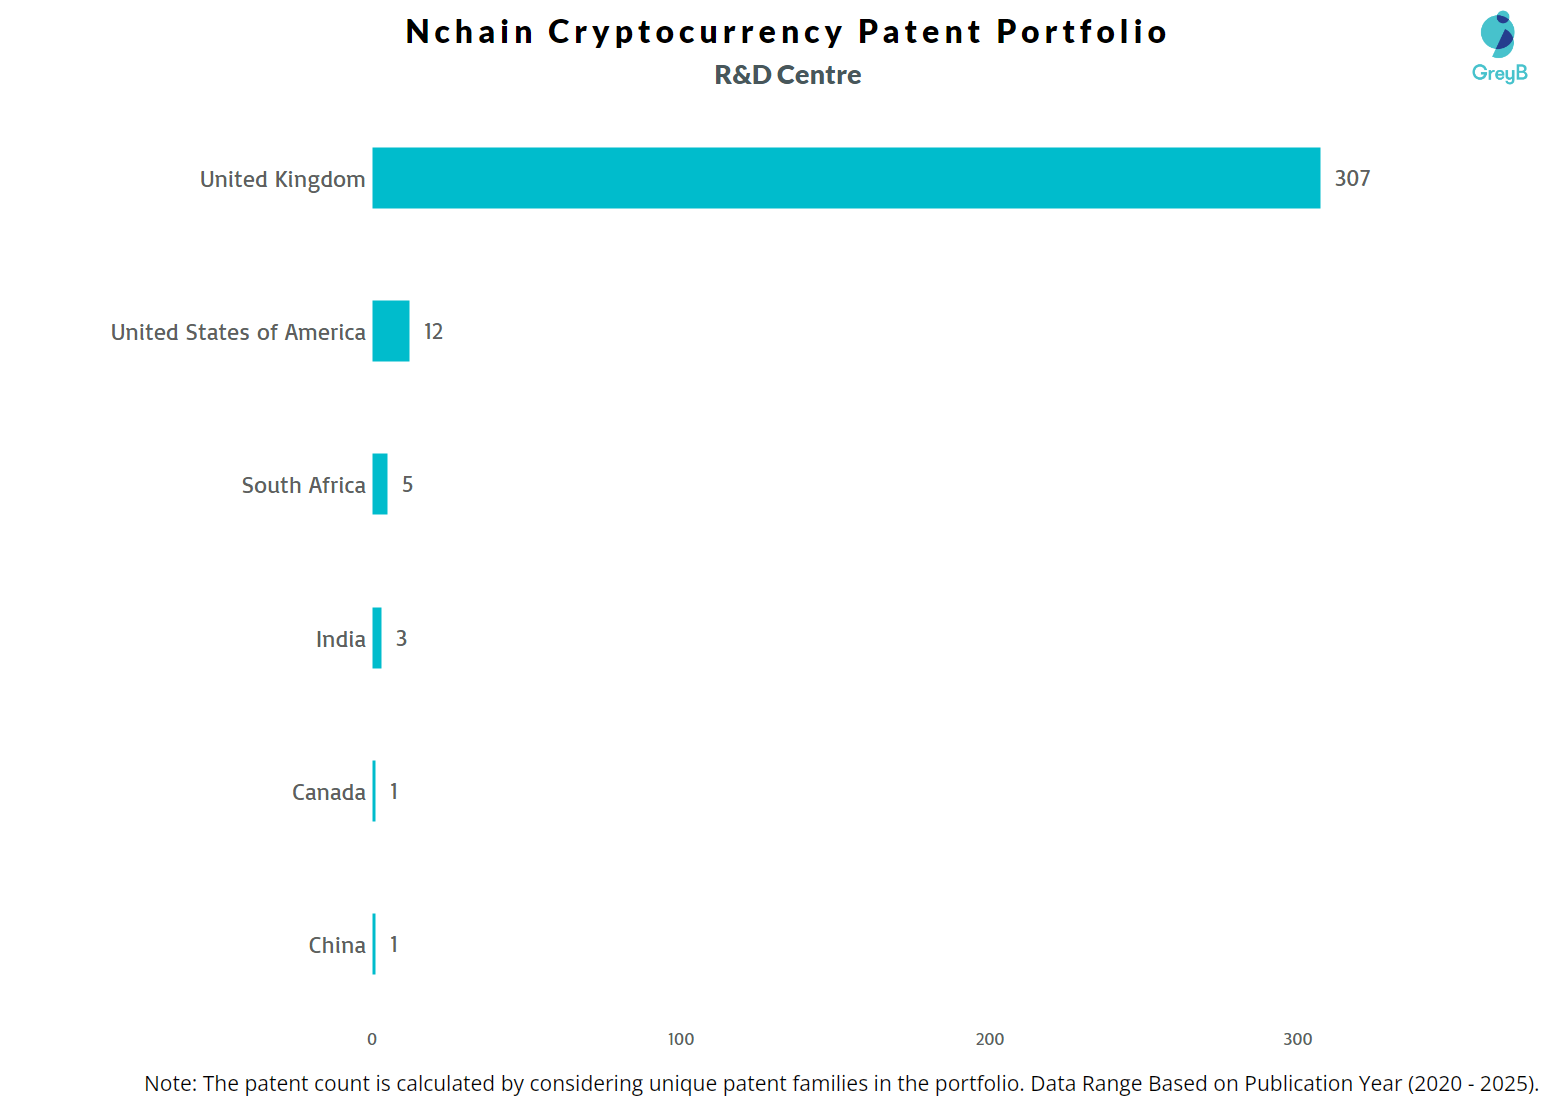Click the Canada bar

[x=374, y=791]
